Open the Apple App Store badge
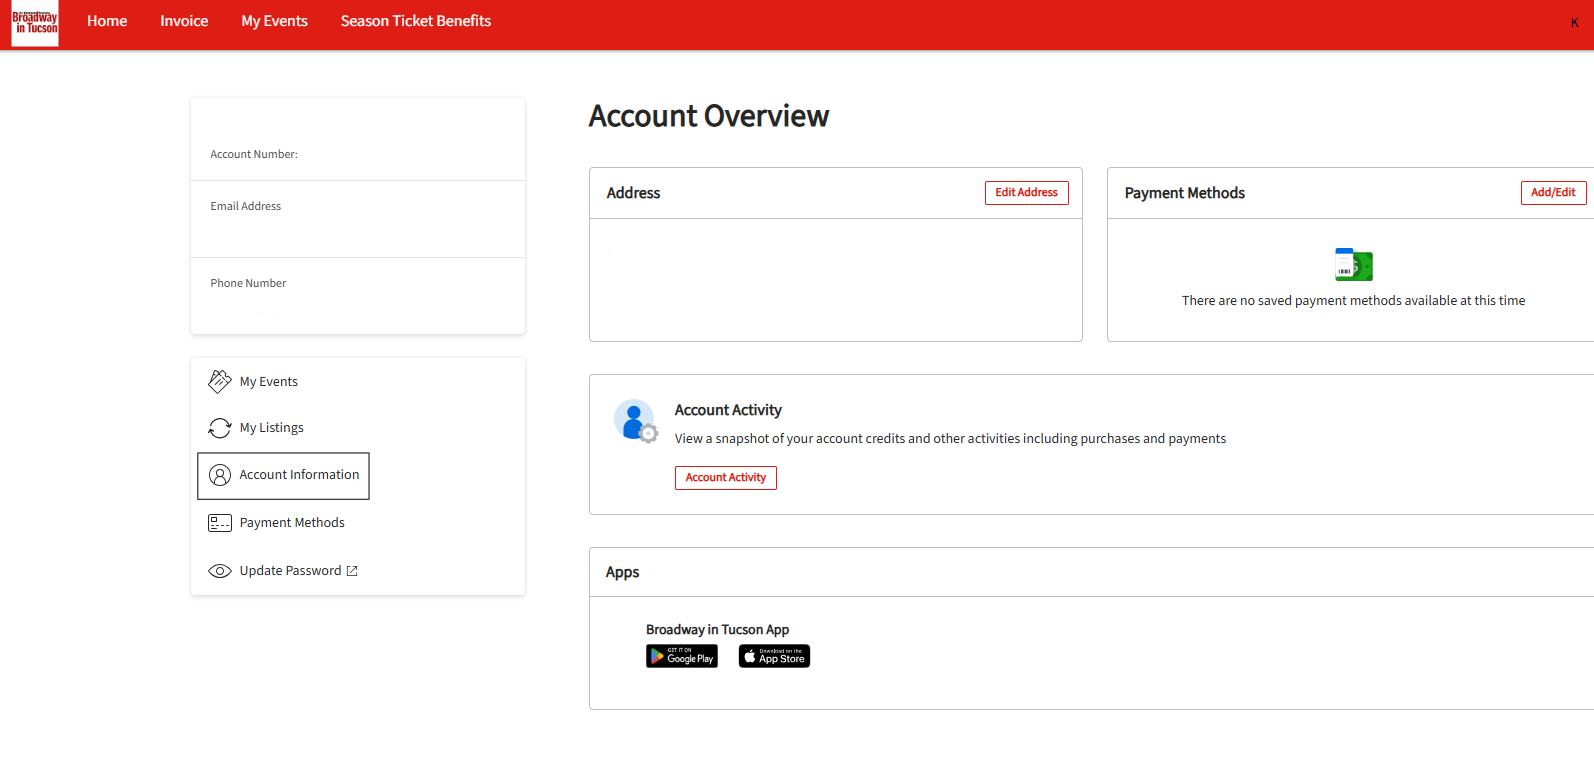 pyautogui.click(x=775, y=656)
